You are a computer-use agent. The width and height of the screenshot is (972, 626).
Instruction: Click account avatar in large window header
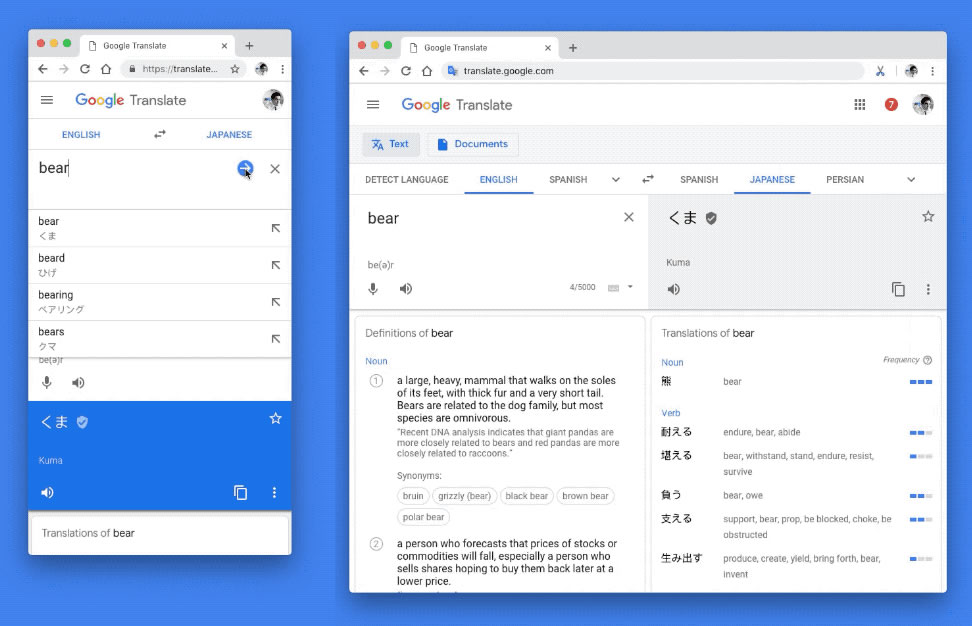click(923, 104)
